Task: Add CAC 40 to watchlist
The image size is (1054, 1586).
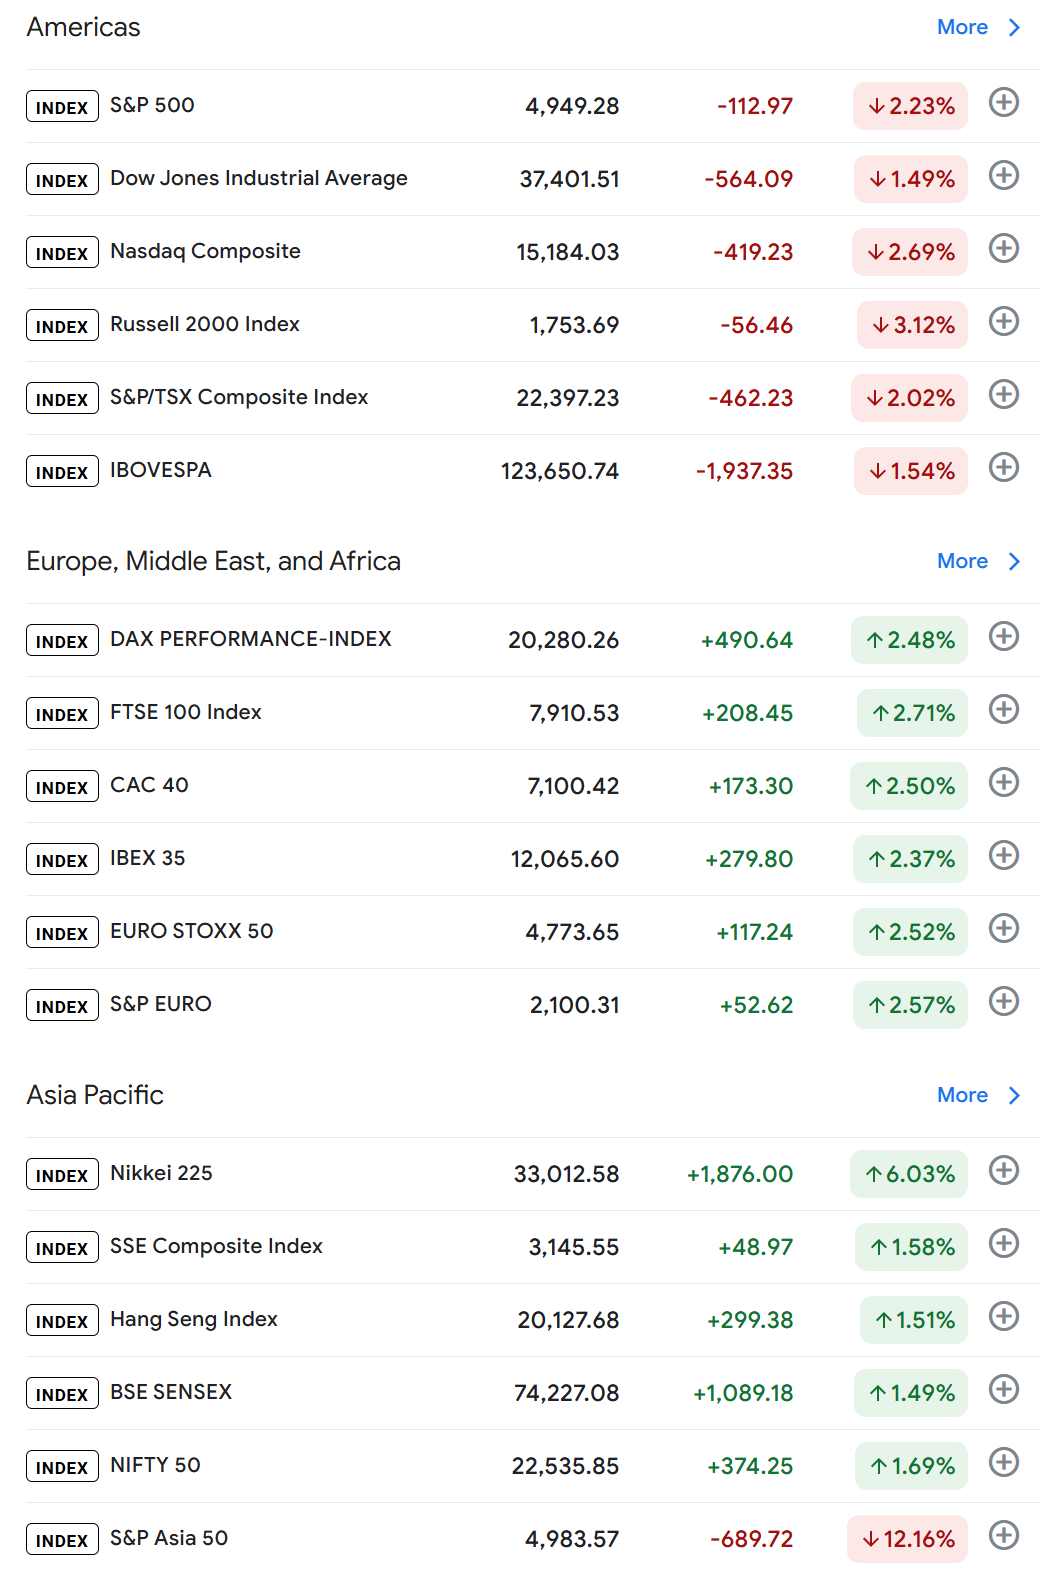Action: tap(1004, 782)
